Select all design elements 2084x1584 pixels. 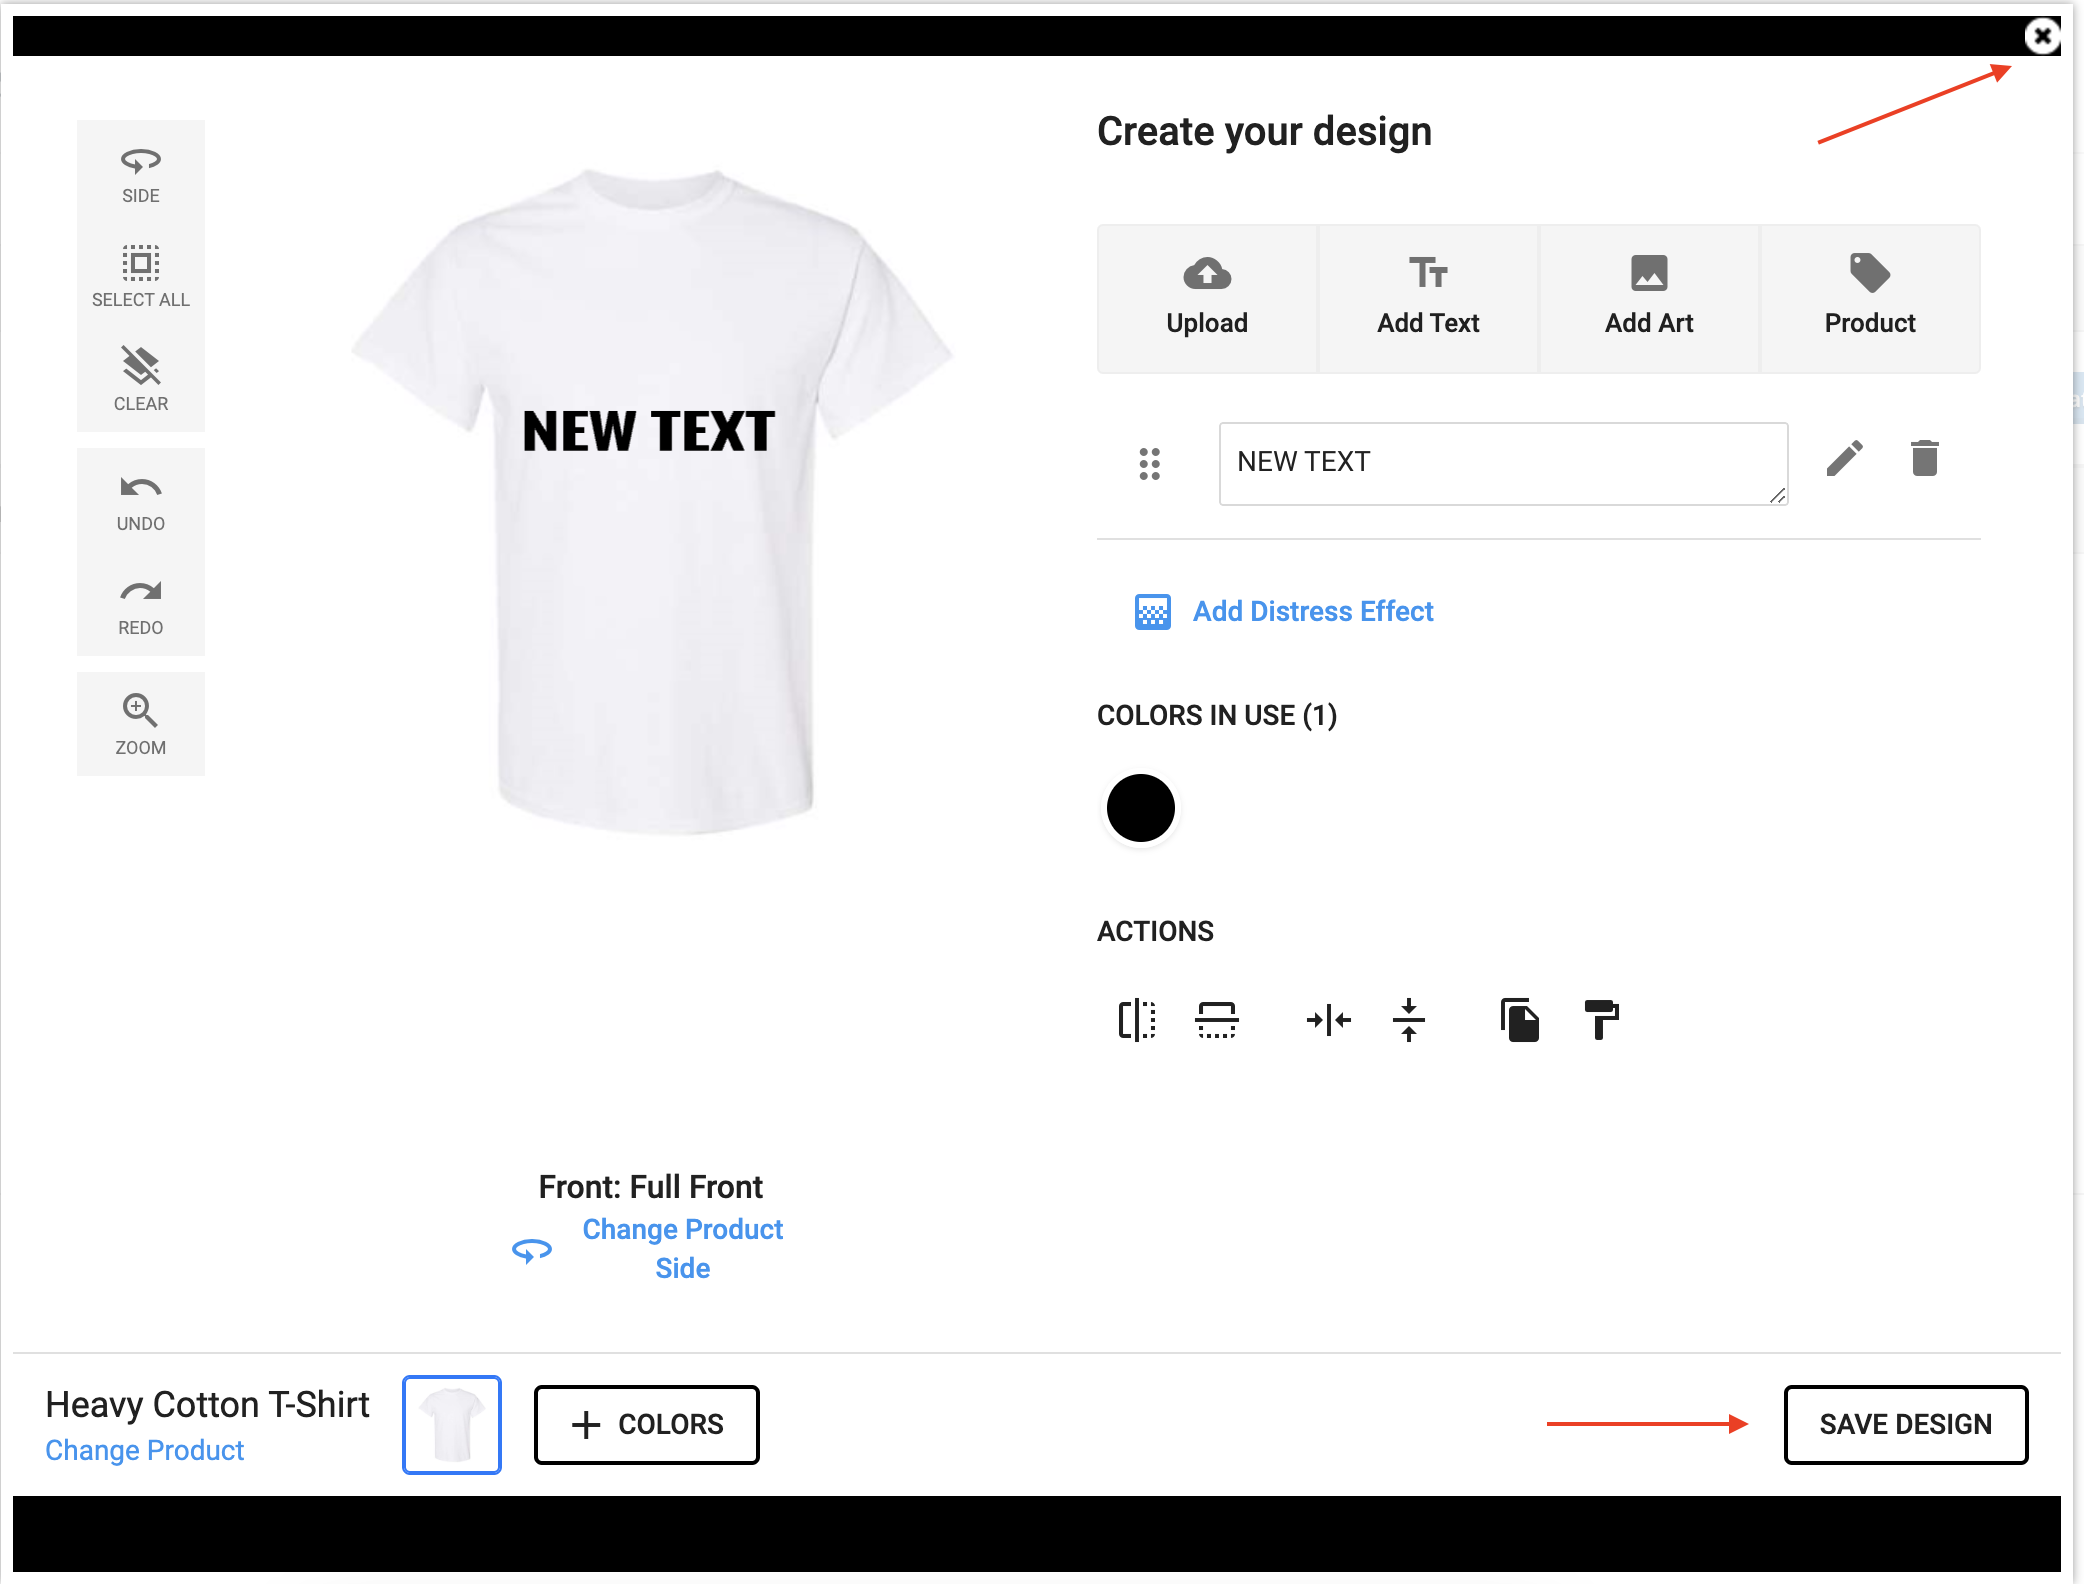point(140,276)
